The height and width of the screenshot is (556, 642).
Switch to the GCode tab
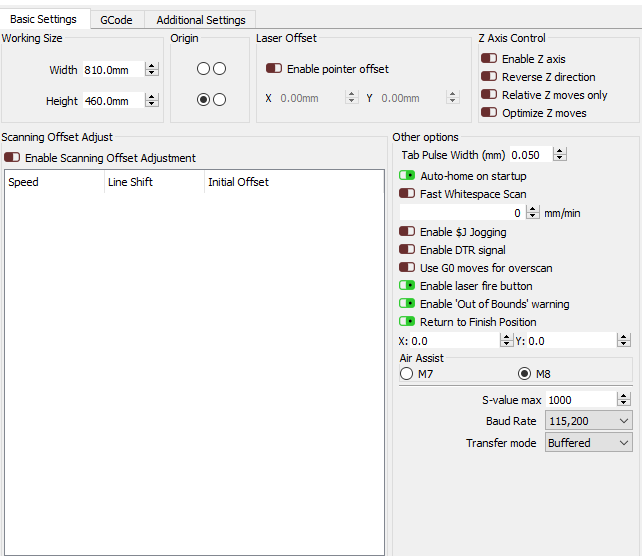pos(116,20)
